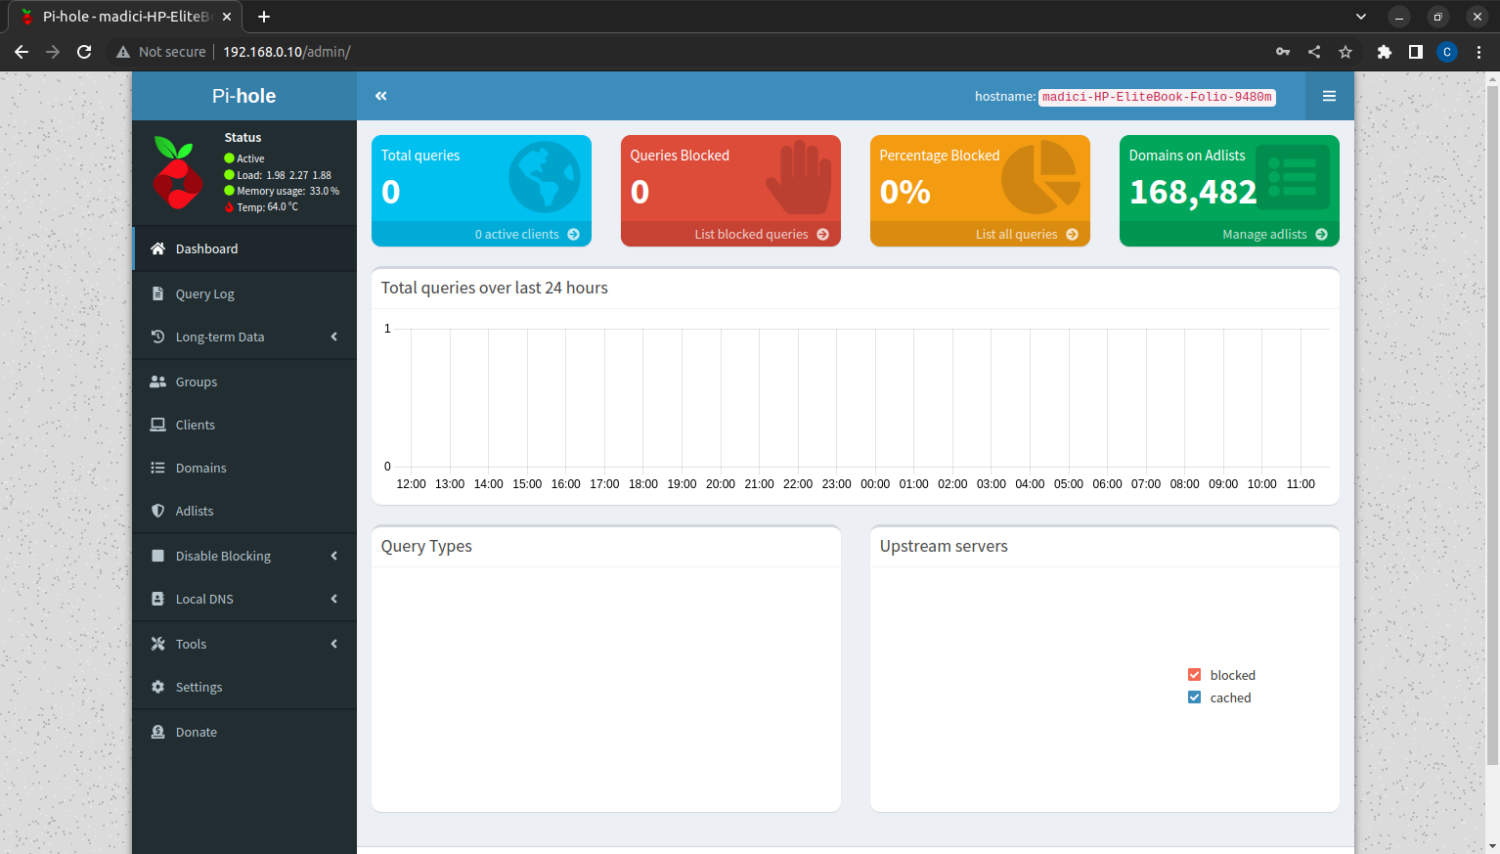
Task: Uncheck the blocked legend checkbox
Action: (1194, 675)
